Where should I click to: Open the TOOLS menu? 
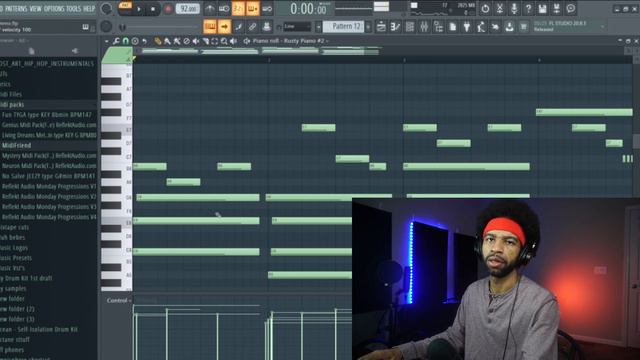74,9
